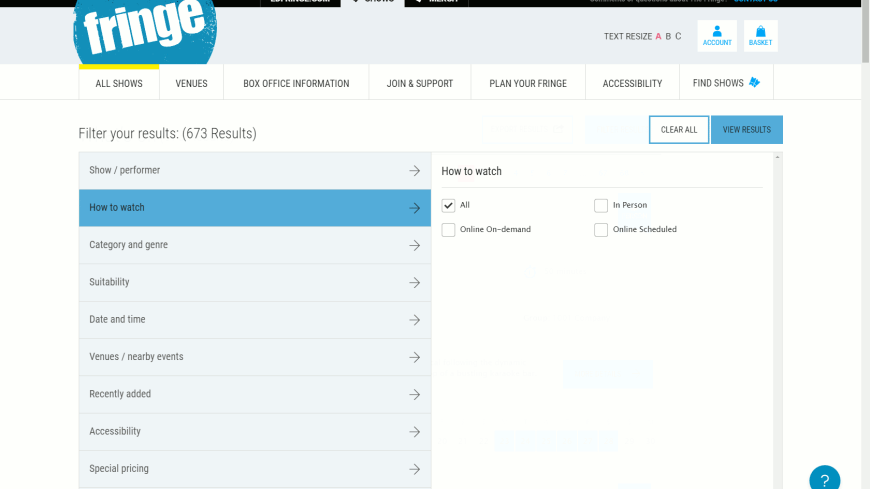Enable the In Person checkbox
The image size is (870, 489).
pyautogui.click(x=601, y=205)
